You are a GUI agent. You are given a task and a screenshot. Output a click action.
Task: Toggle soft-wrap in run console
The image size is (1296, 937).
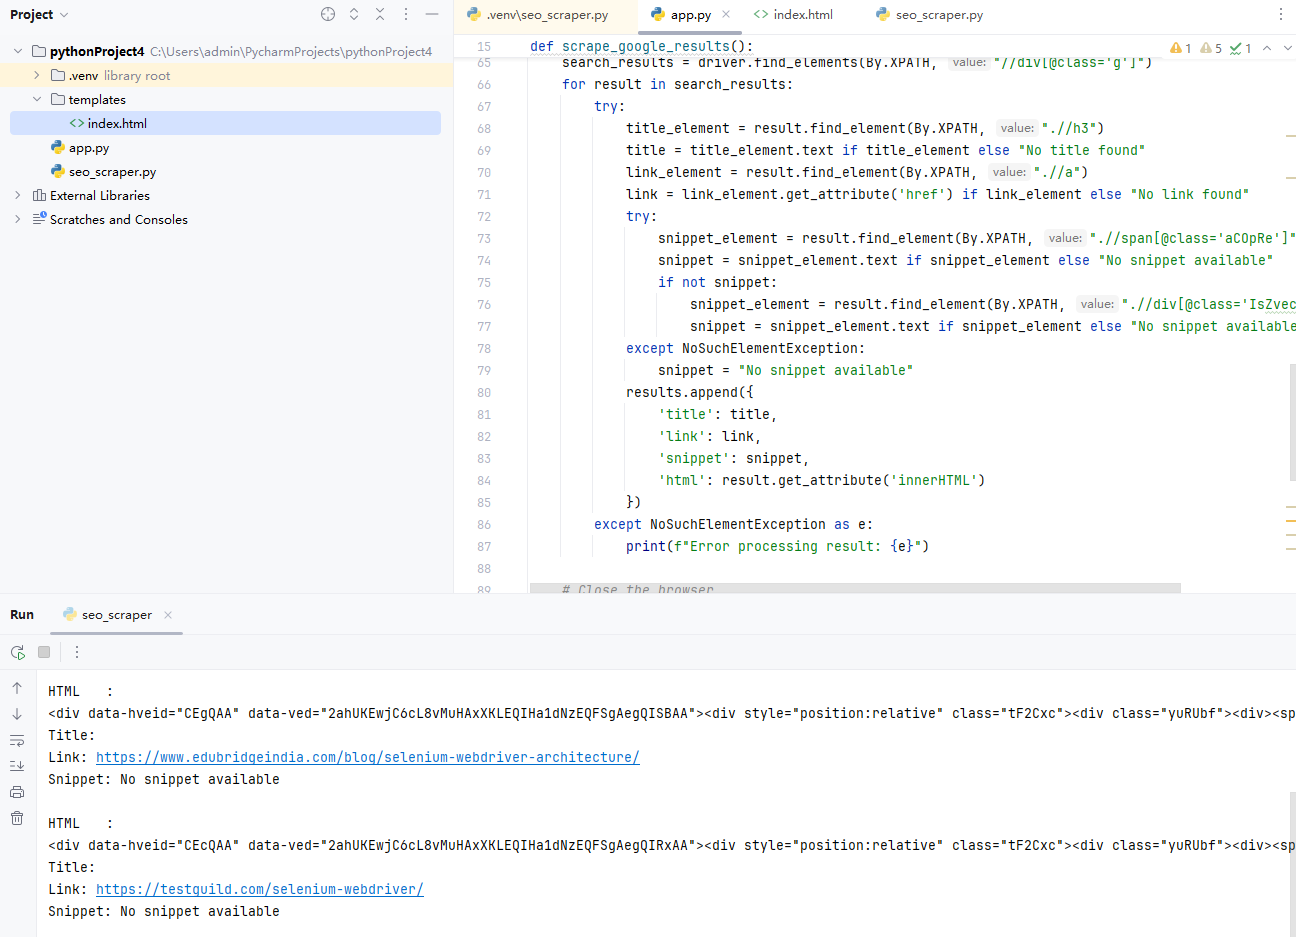pos(17,740)
